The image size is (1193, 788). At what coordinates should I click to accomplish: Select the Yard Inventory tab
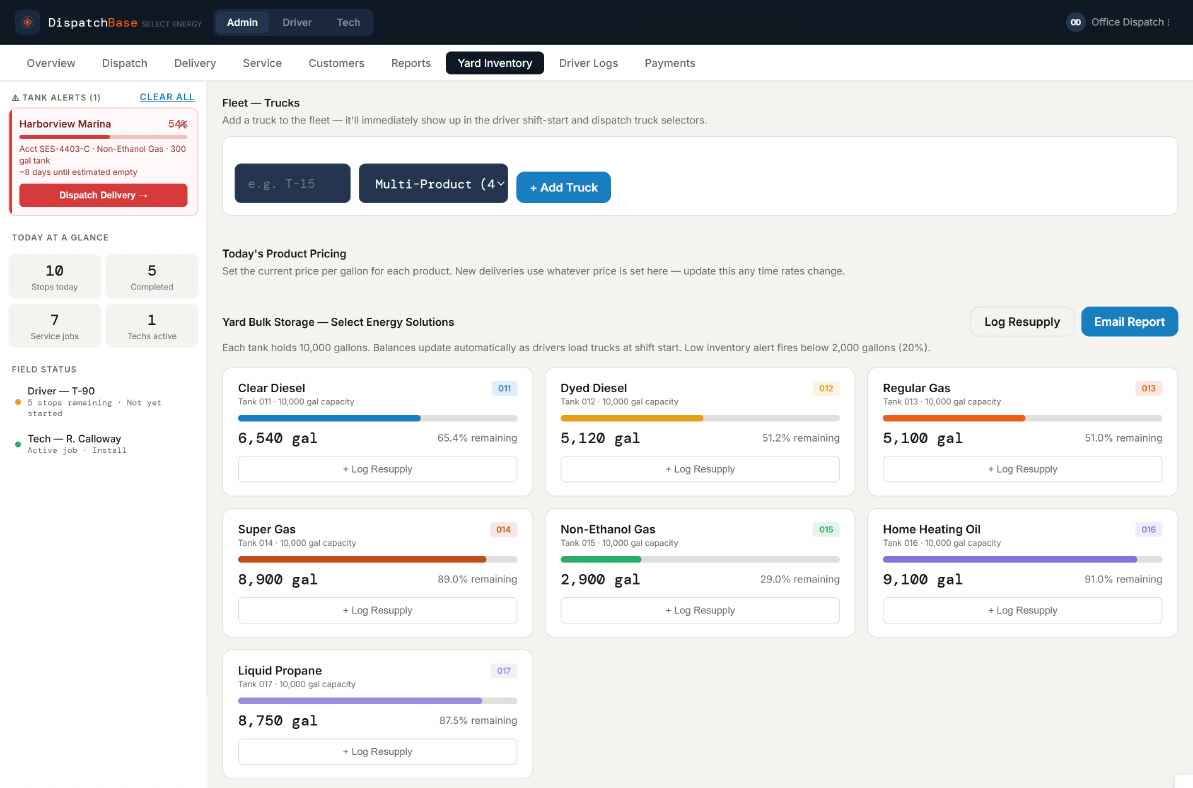click(x=495, y=63)
